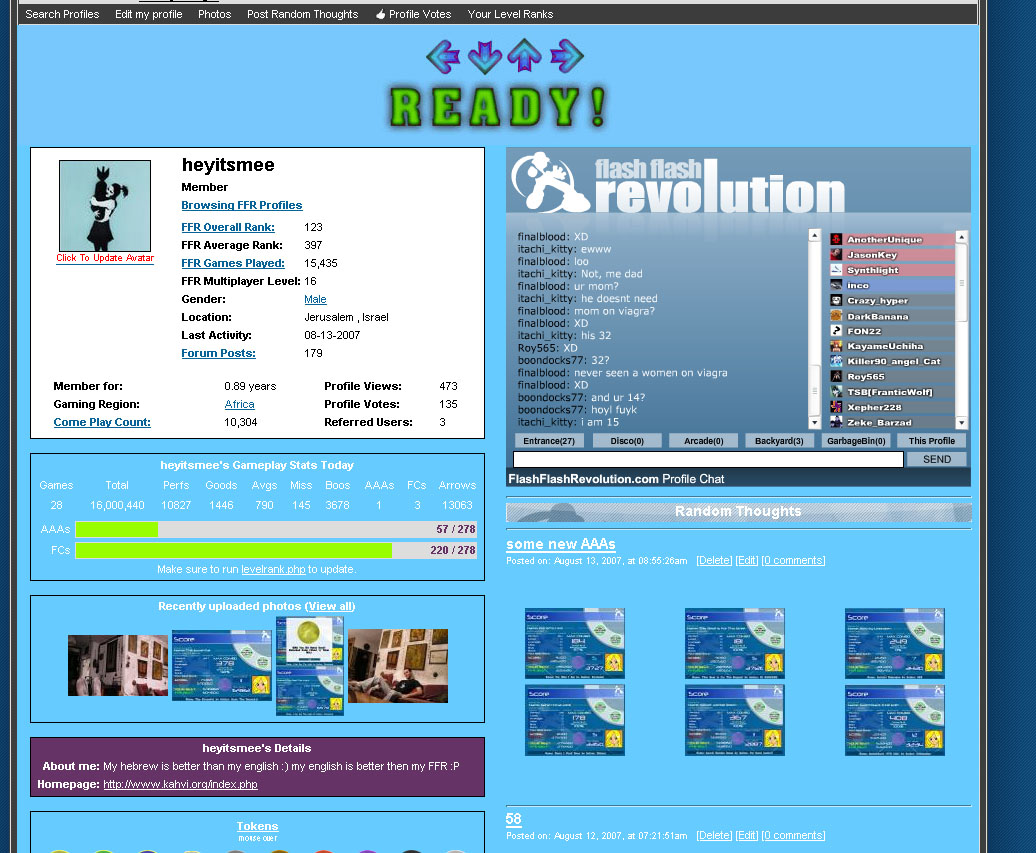Select AnotherUnique's avatar in chat user list
Image resolution: width=1036 pixels, height=853 pixels.
(x=836, y=239)
